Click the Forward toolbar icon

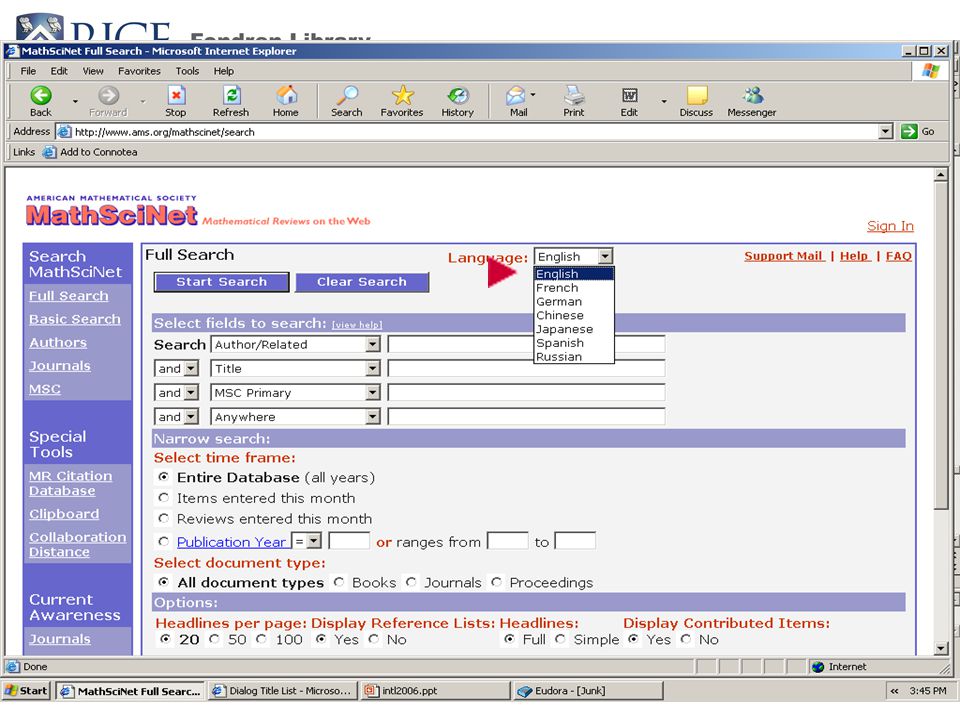click(x=108, y=96)
